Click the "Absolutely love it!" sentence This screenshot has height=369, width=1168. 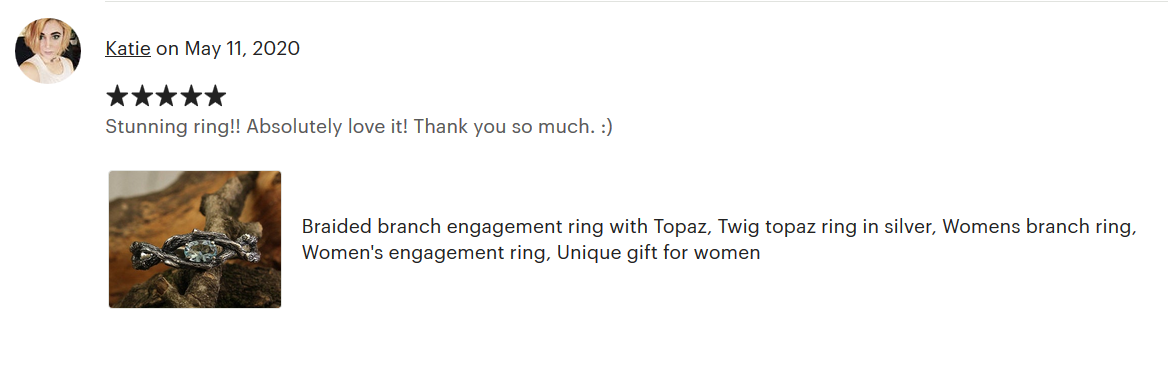coord(327,127)
